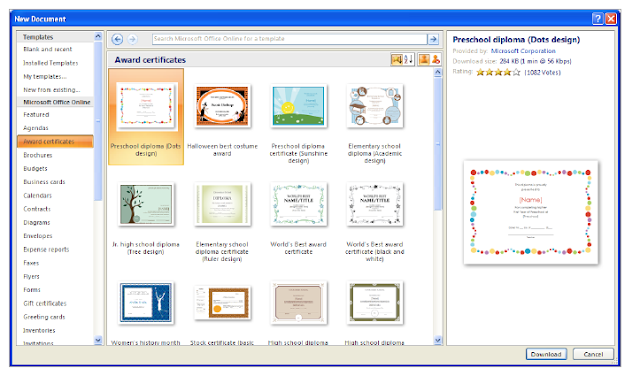
Task: Click the category list scrollbar thumb
Action: pos(98,121)
